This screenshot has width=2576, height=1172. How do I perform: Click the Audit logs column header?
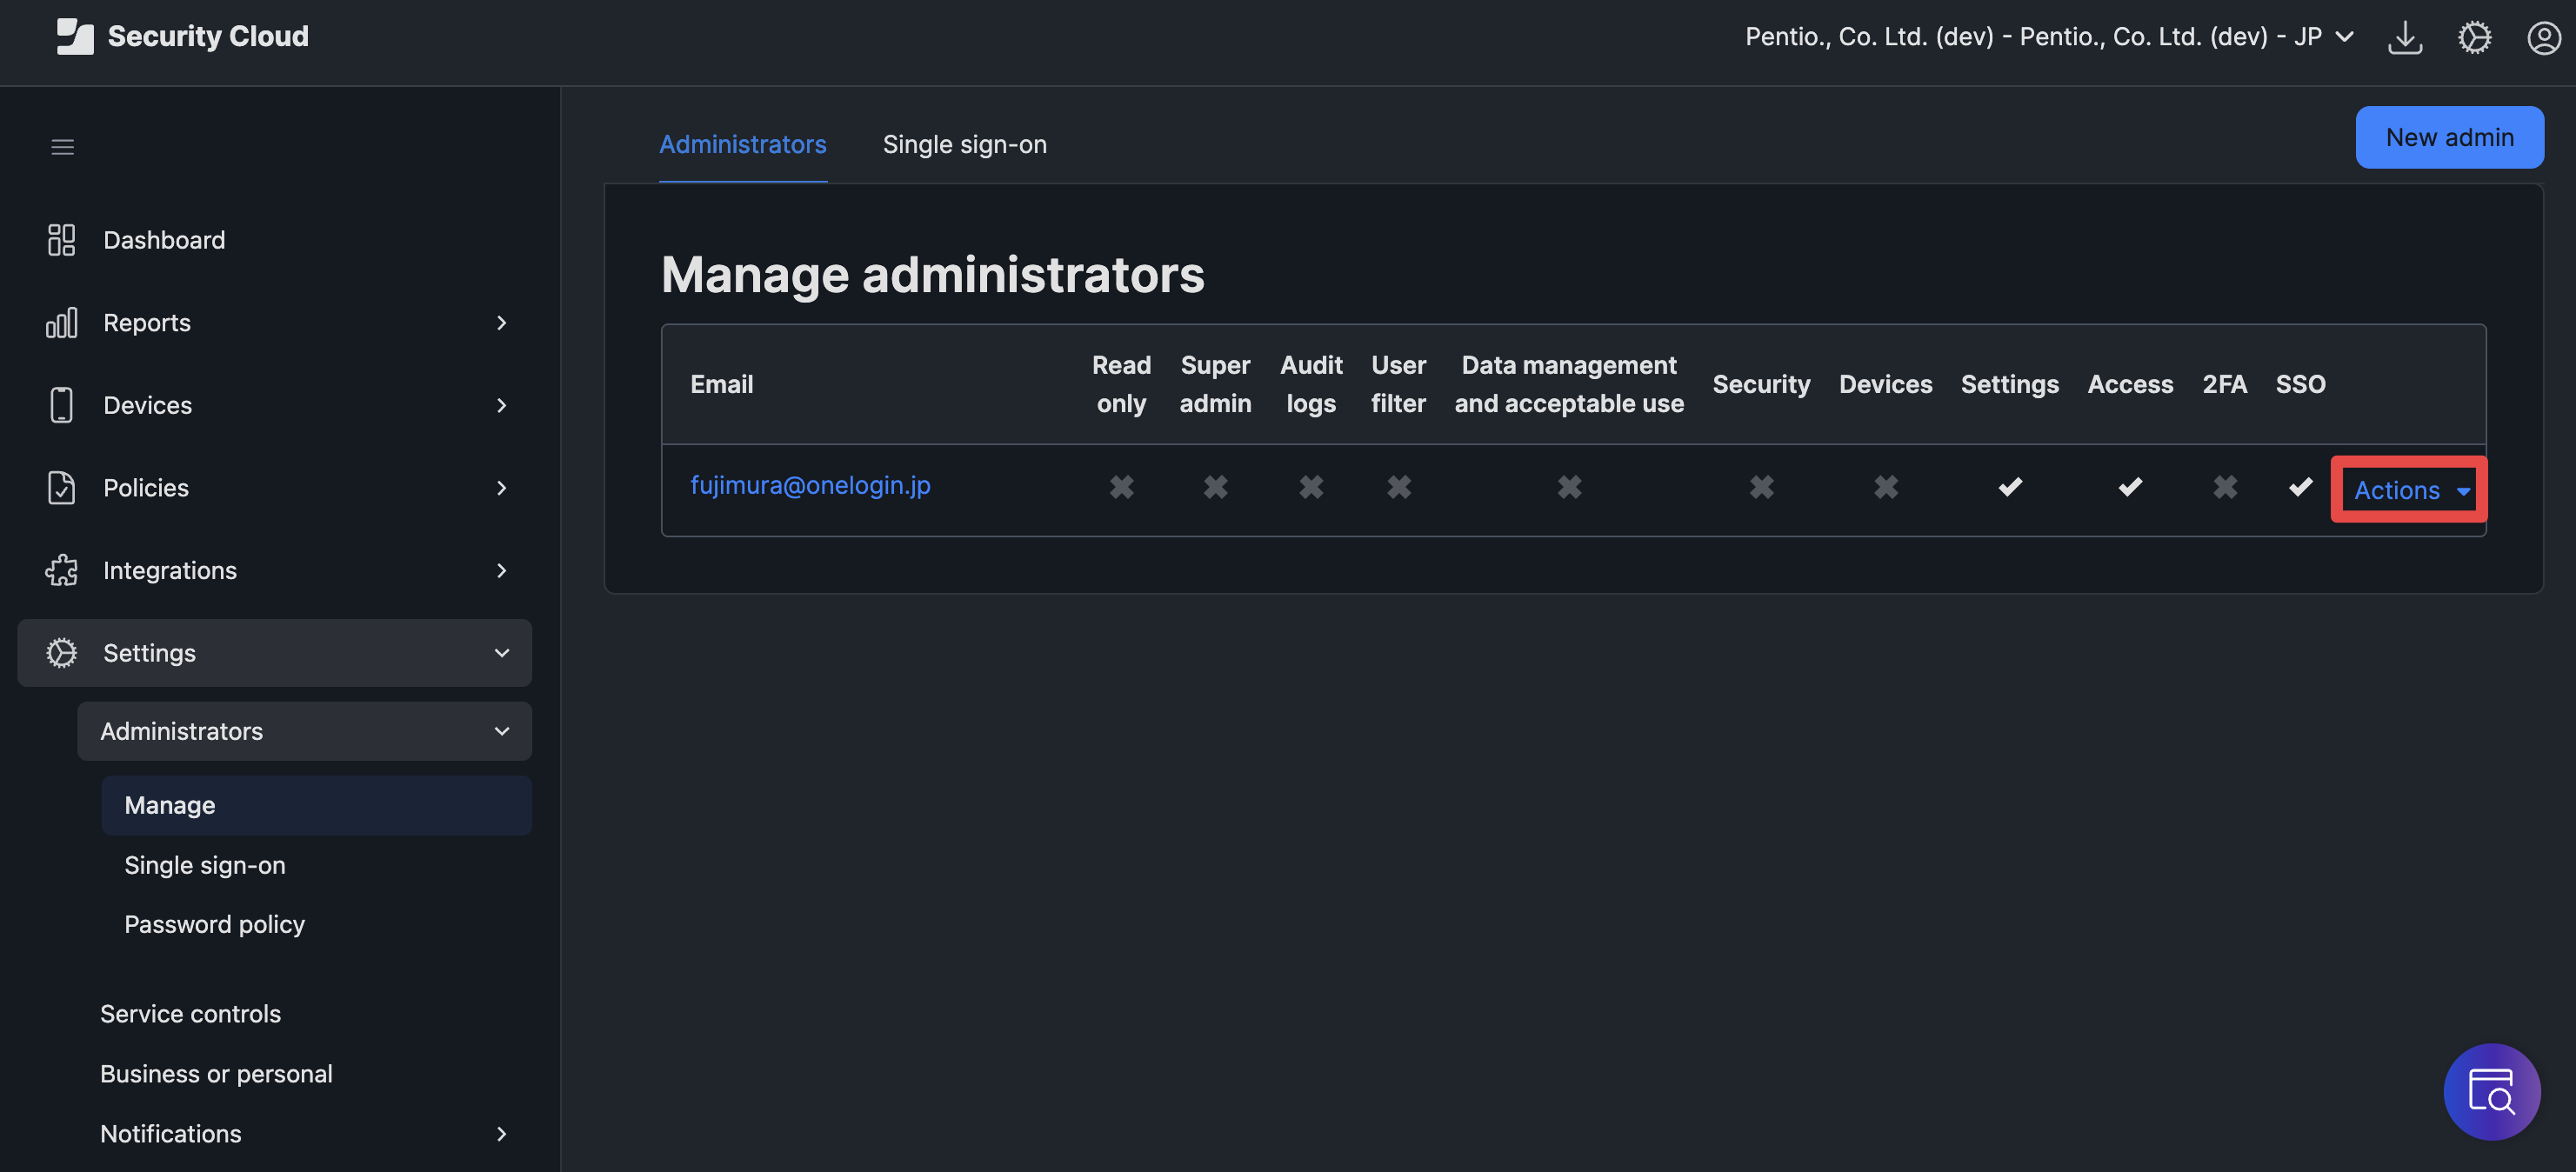point(1311,384)
